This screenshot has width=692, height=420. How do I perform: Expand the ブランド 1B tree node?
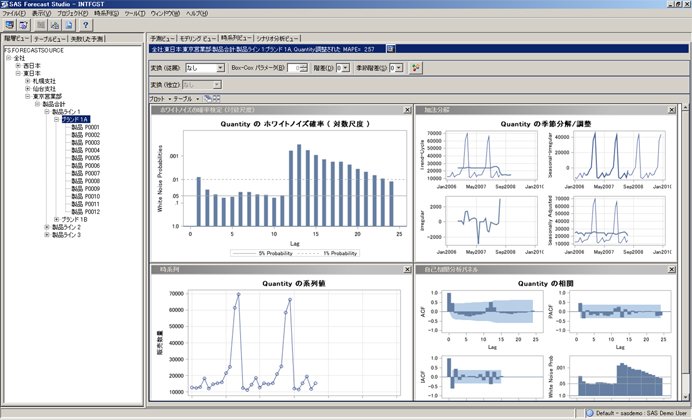[x=56, y=219]
